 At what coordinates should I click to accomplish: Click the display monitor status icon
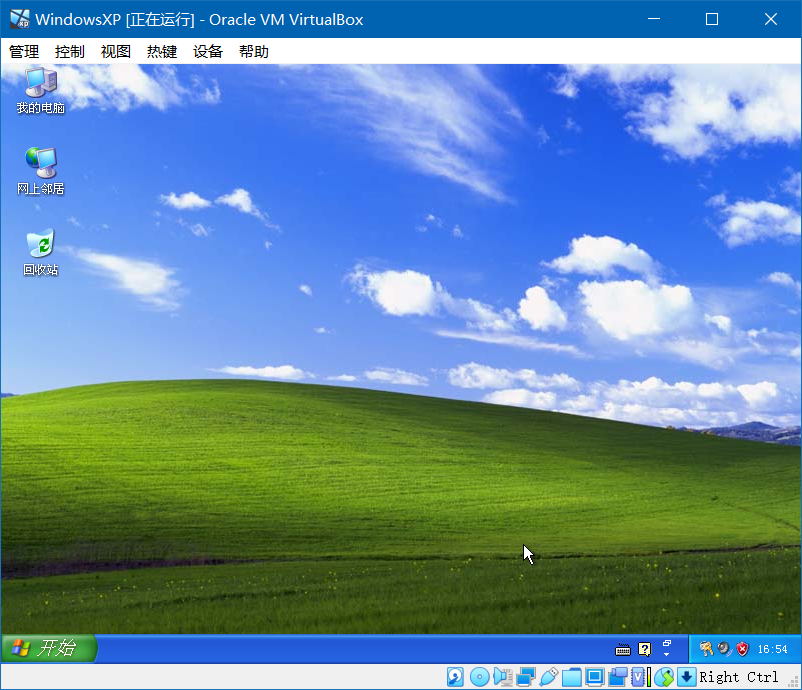point(595,677)
